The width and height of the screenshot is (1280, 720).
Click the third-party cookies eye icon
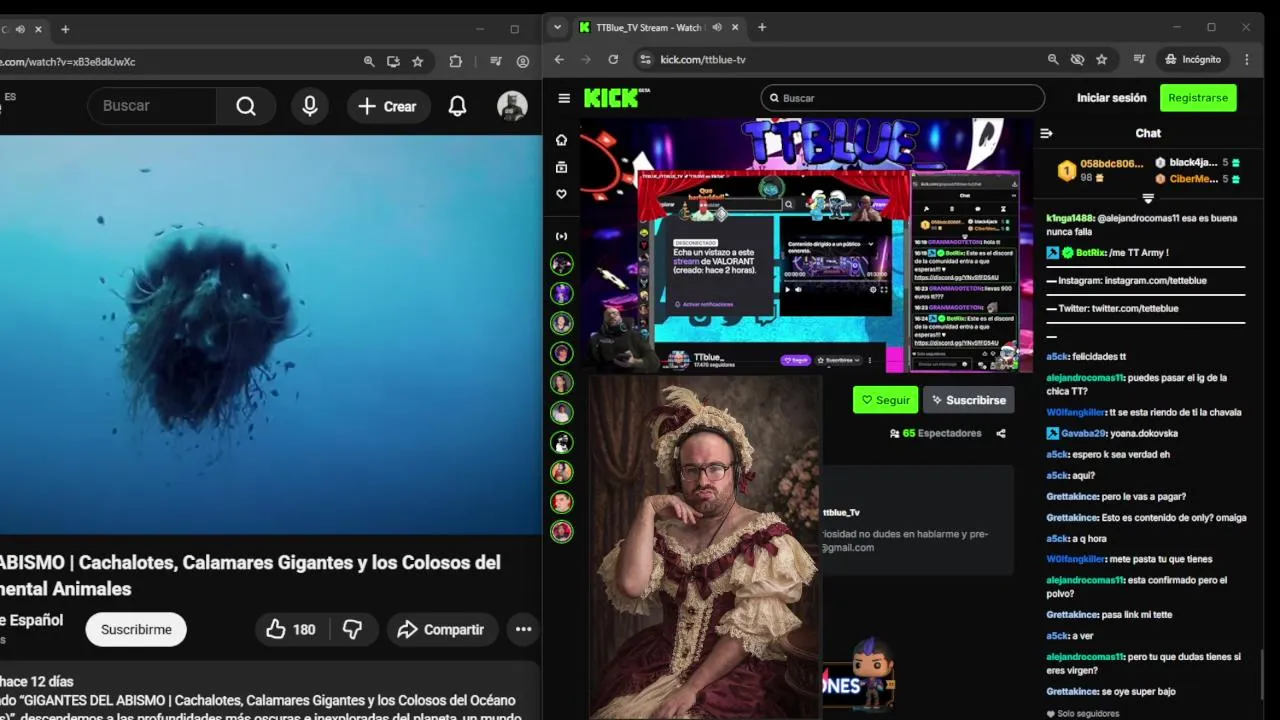[1077, 60]
